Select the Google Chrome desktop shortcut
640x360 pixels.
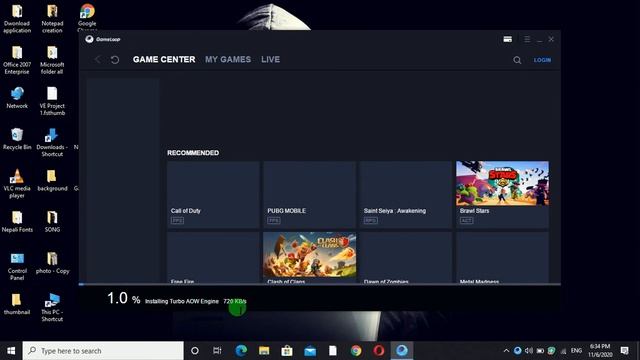click(87, 16)
